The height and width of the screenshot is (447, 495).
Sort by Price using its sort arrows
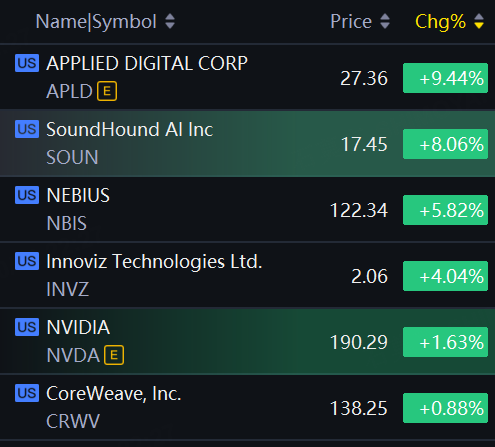point(385,21)
